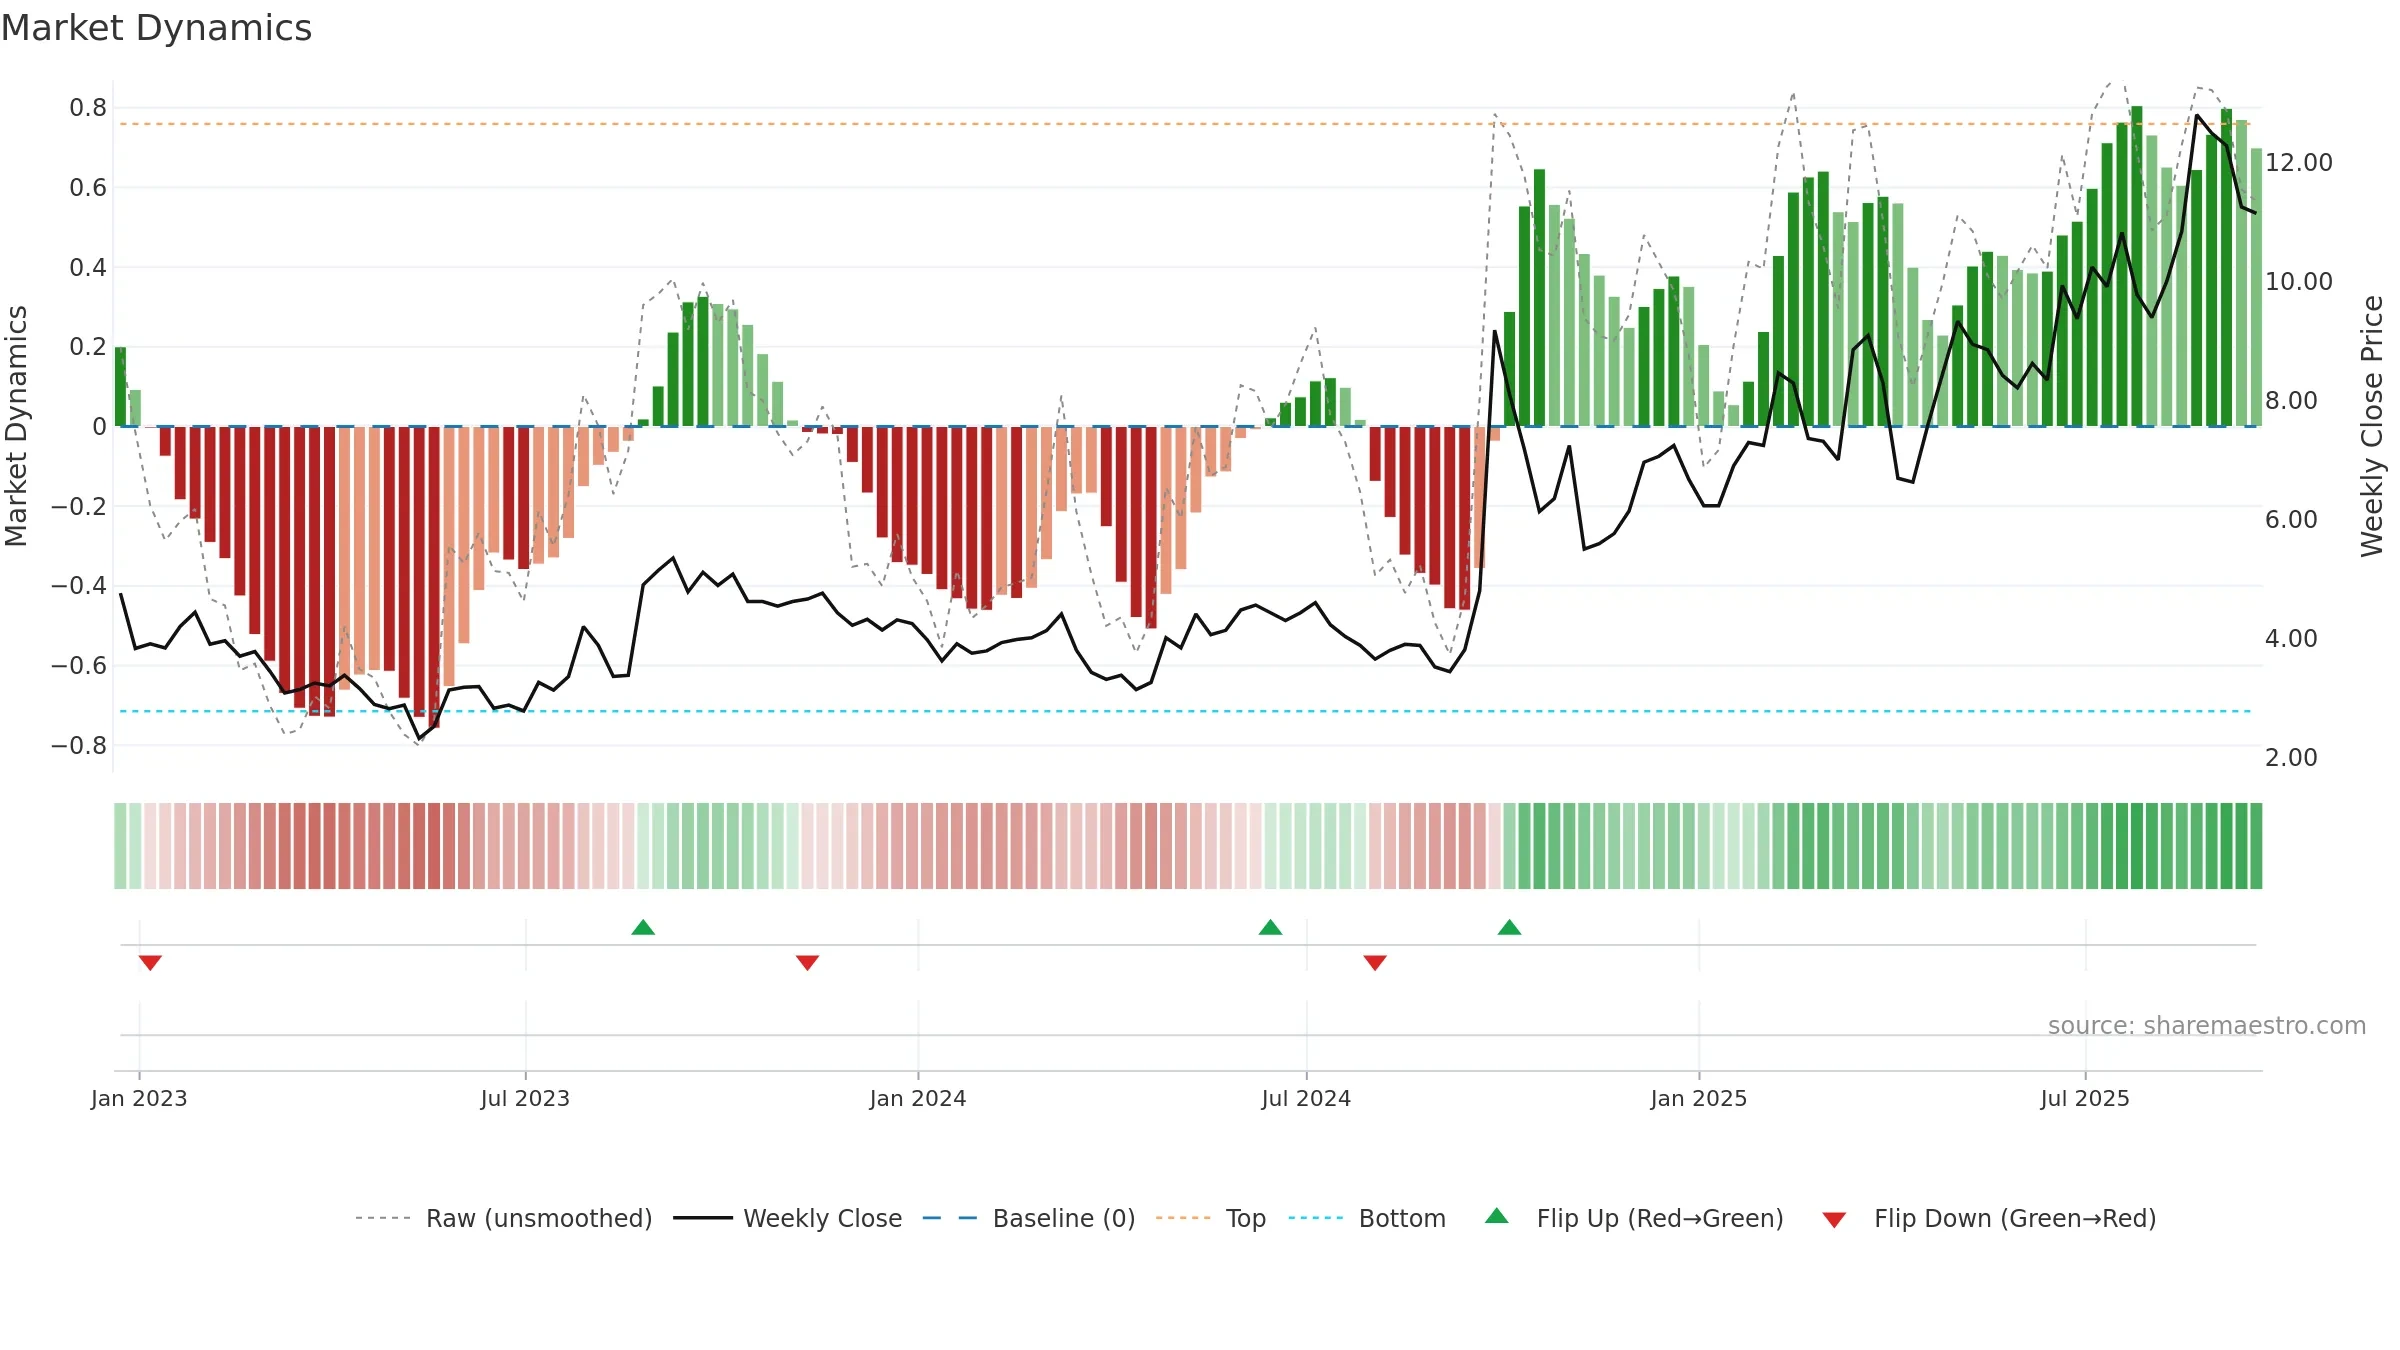The image size is (2400, 1350).
Task: Click the blue dashed Baseline legend line sample
Action: tap(950, 1218)
